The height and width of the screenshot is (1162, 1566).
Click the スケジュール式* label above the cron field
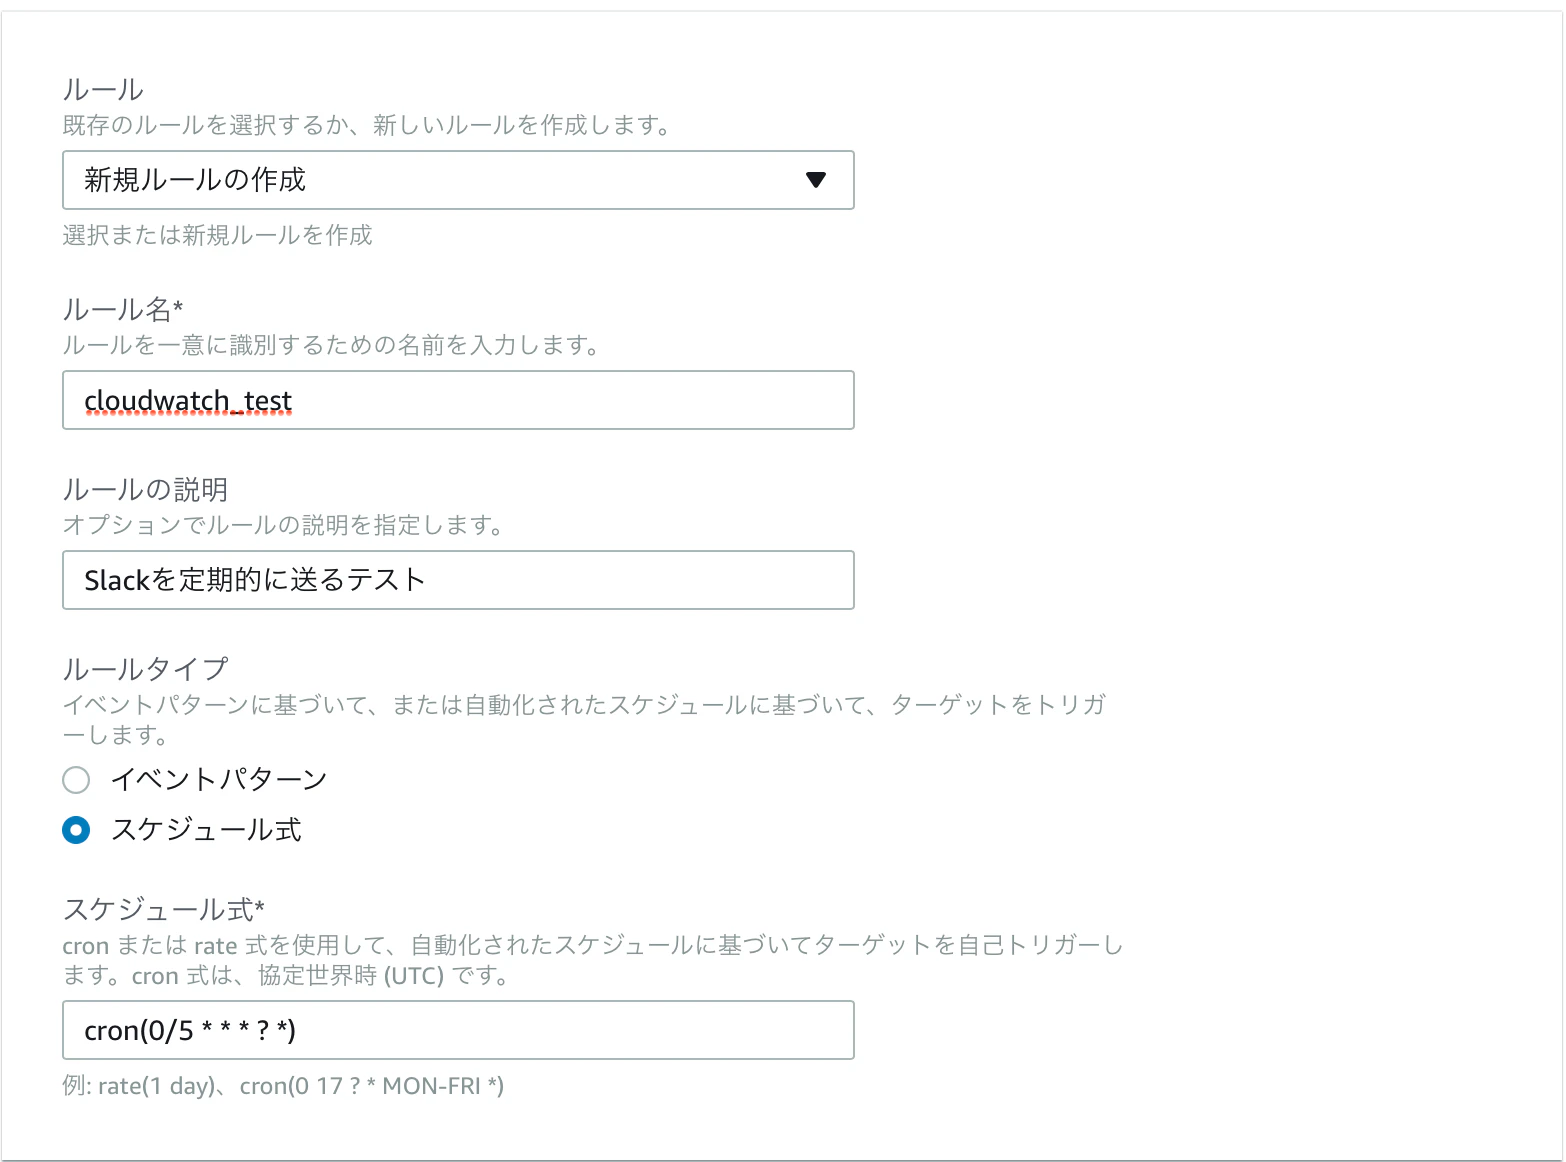(163, 909)
